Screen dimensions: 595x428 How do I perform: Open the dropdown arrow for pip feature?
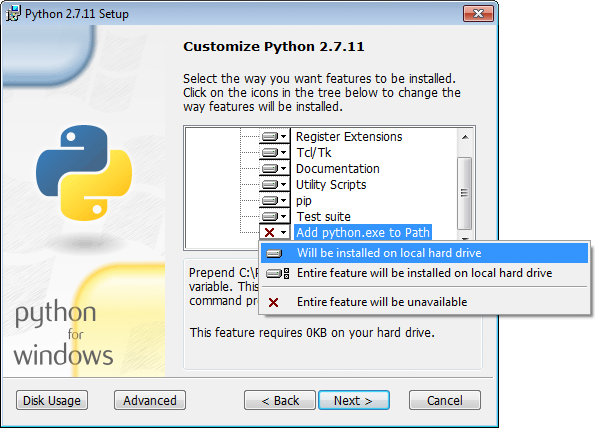(x=283, y=201)
